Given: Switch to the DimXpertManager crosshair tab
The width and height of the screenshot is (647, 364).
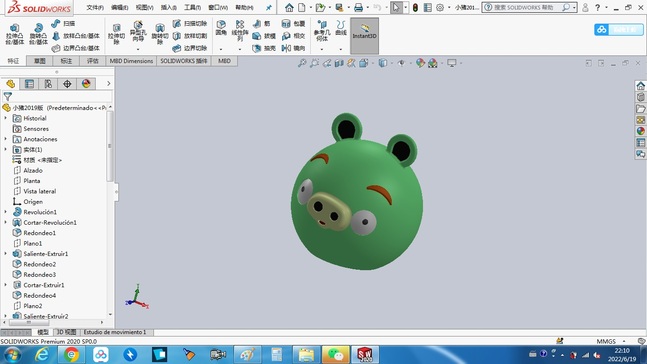Looking at the screenshot, I should point(67,84).
